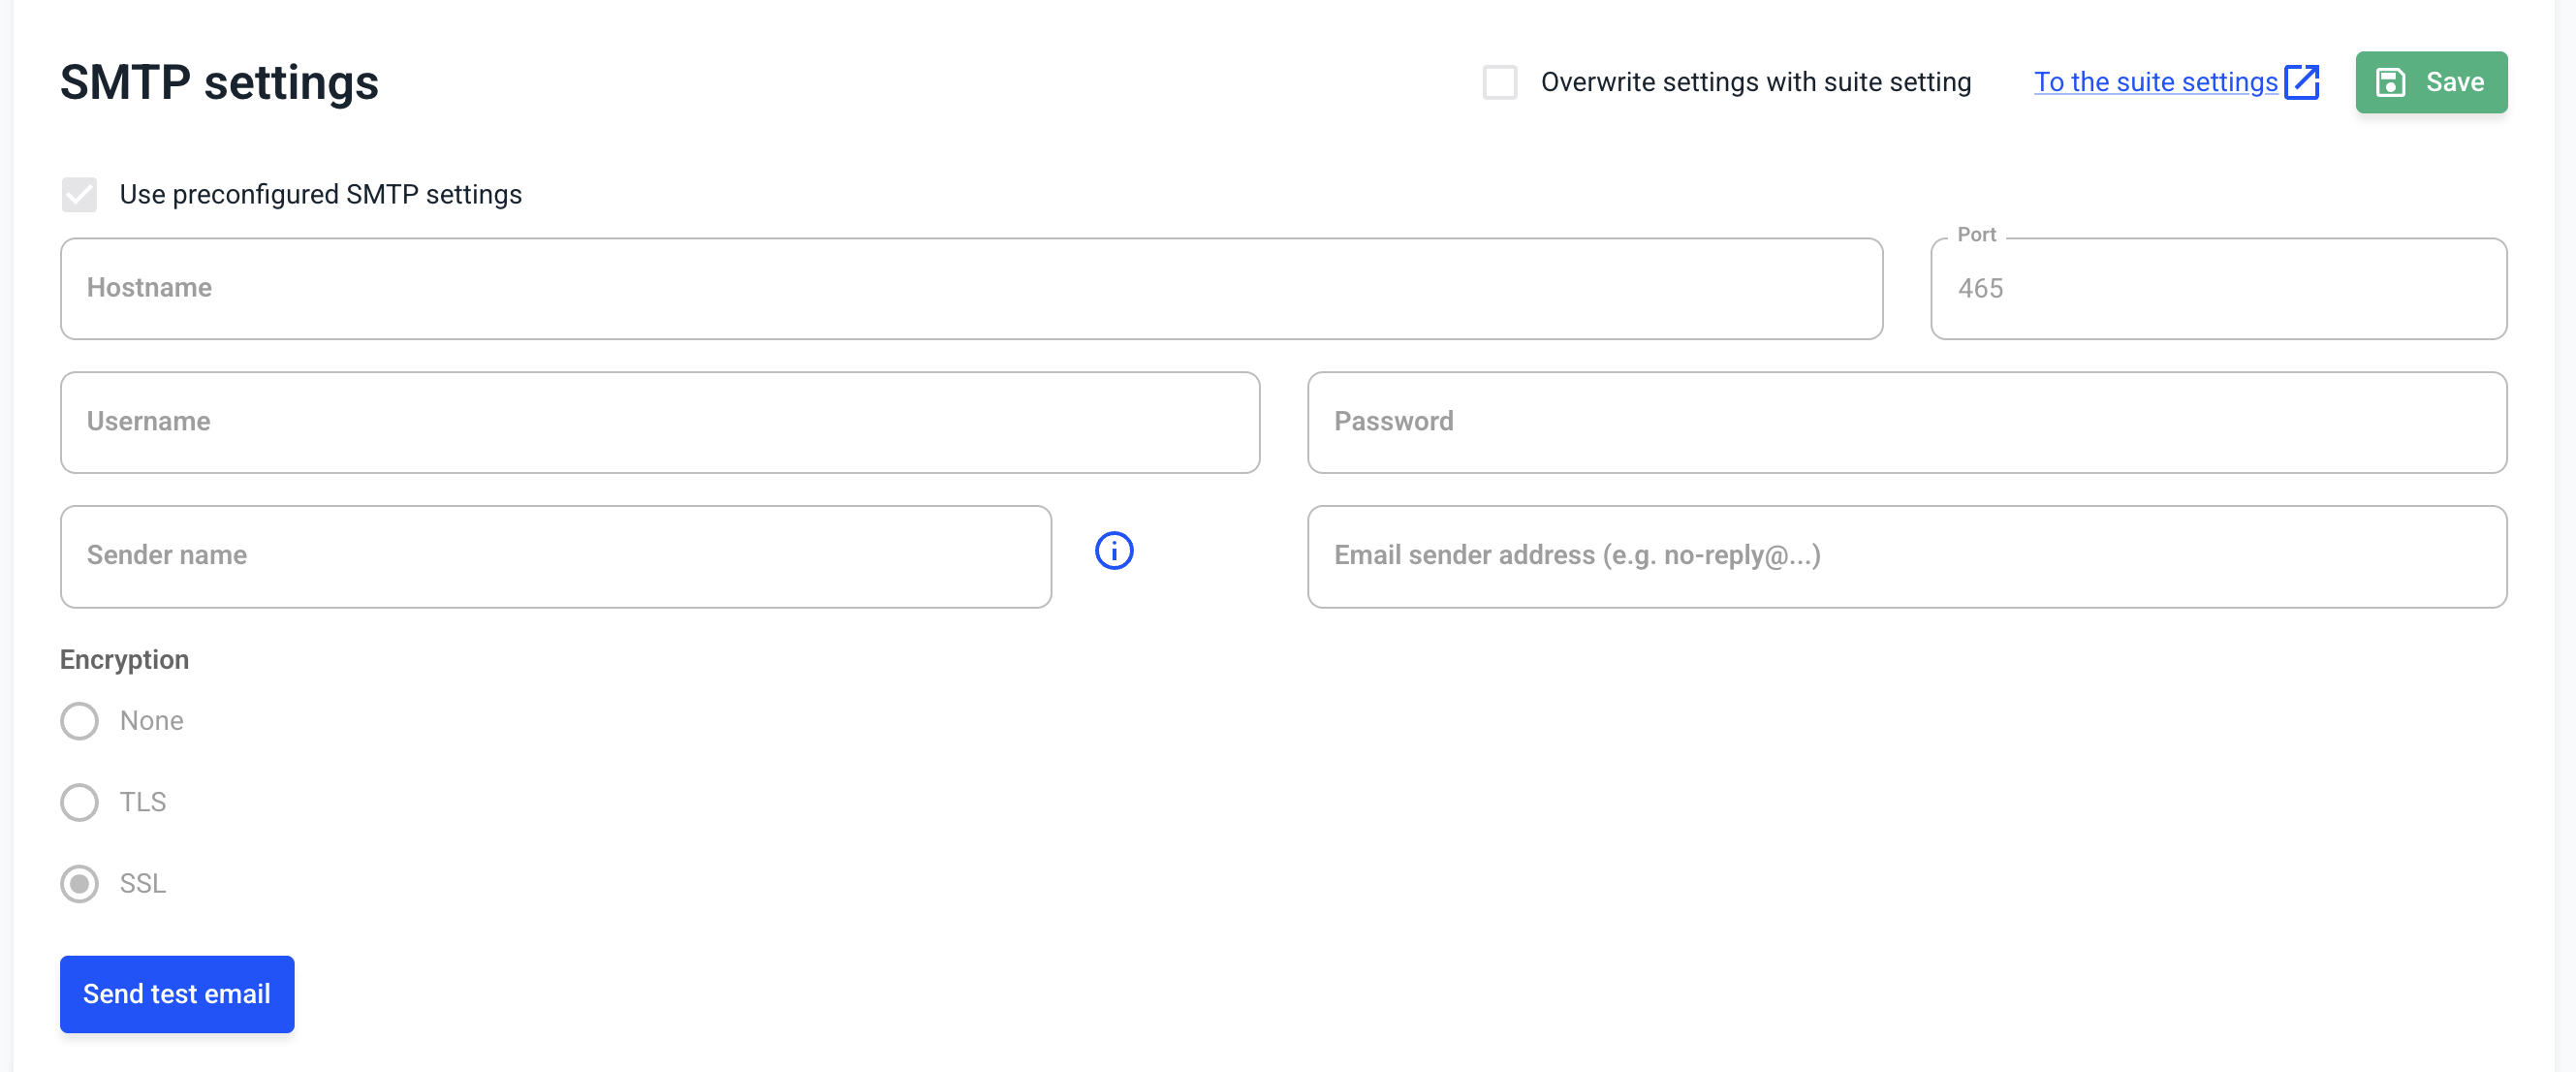Select TLS encryption radio button

(79, 802)
